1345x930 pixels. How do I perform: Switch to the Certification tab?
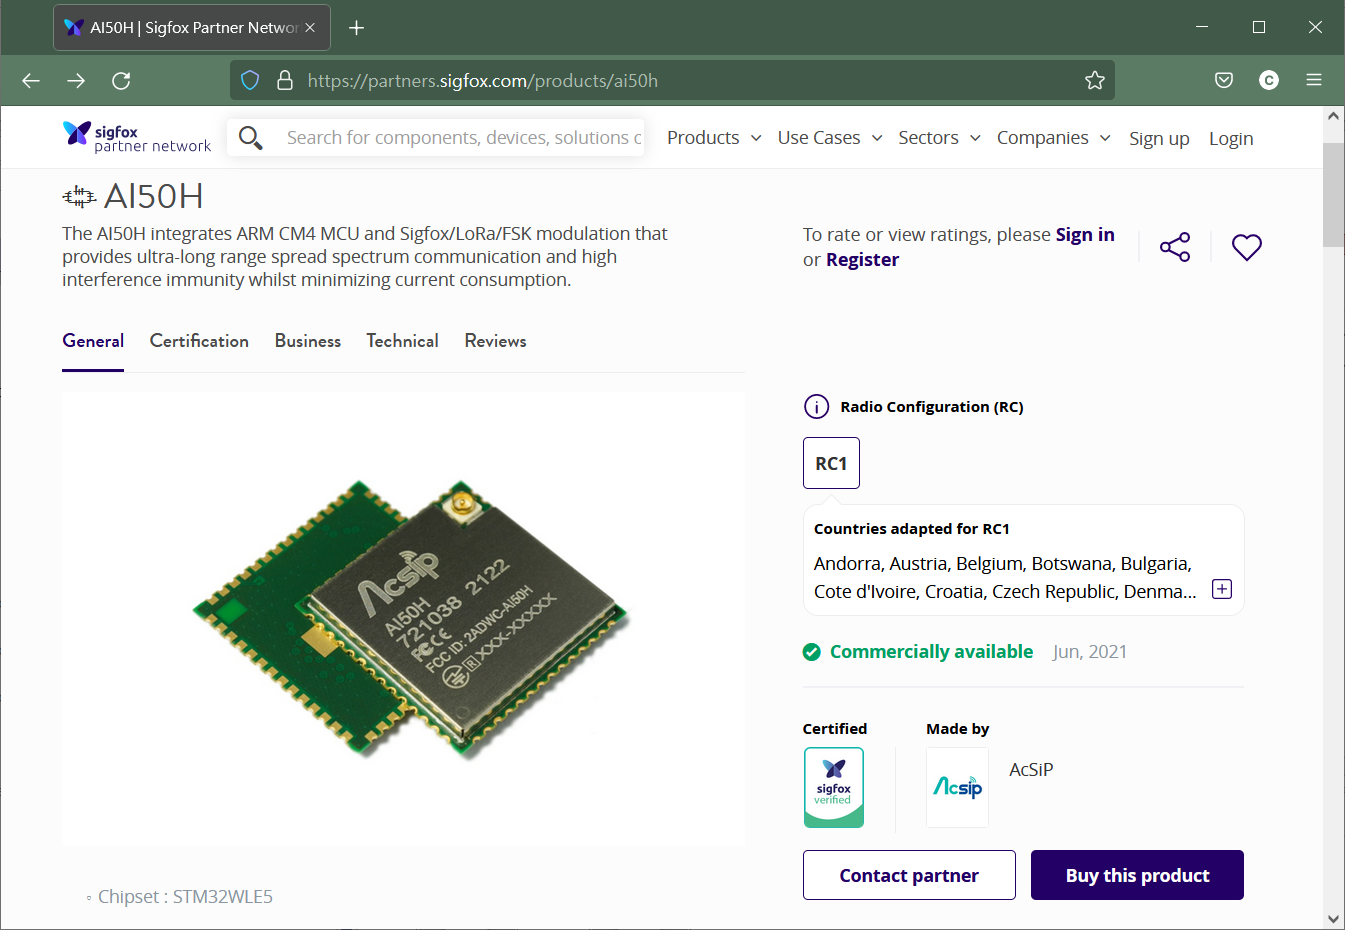click(199, 341)
